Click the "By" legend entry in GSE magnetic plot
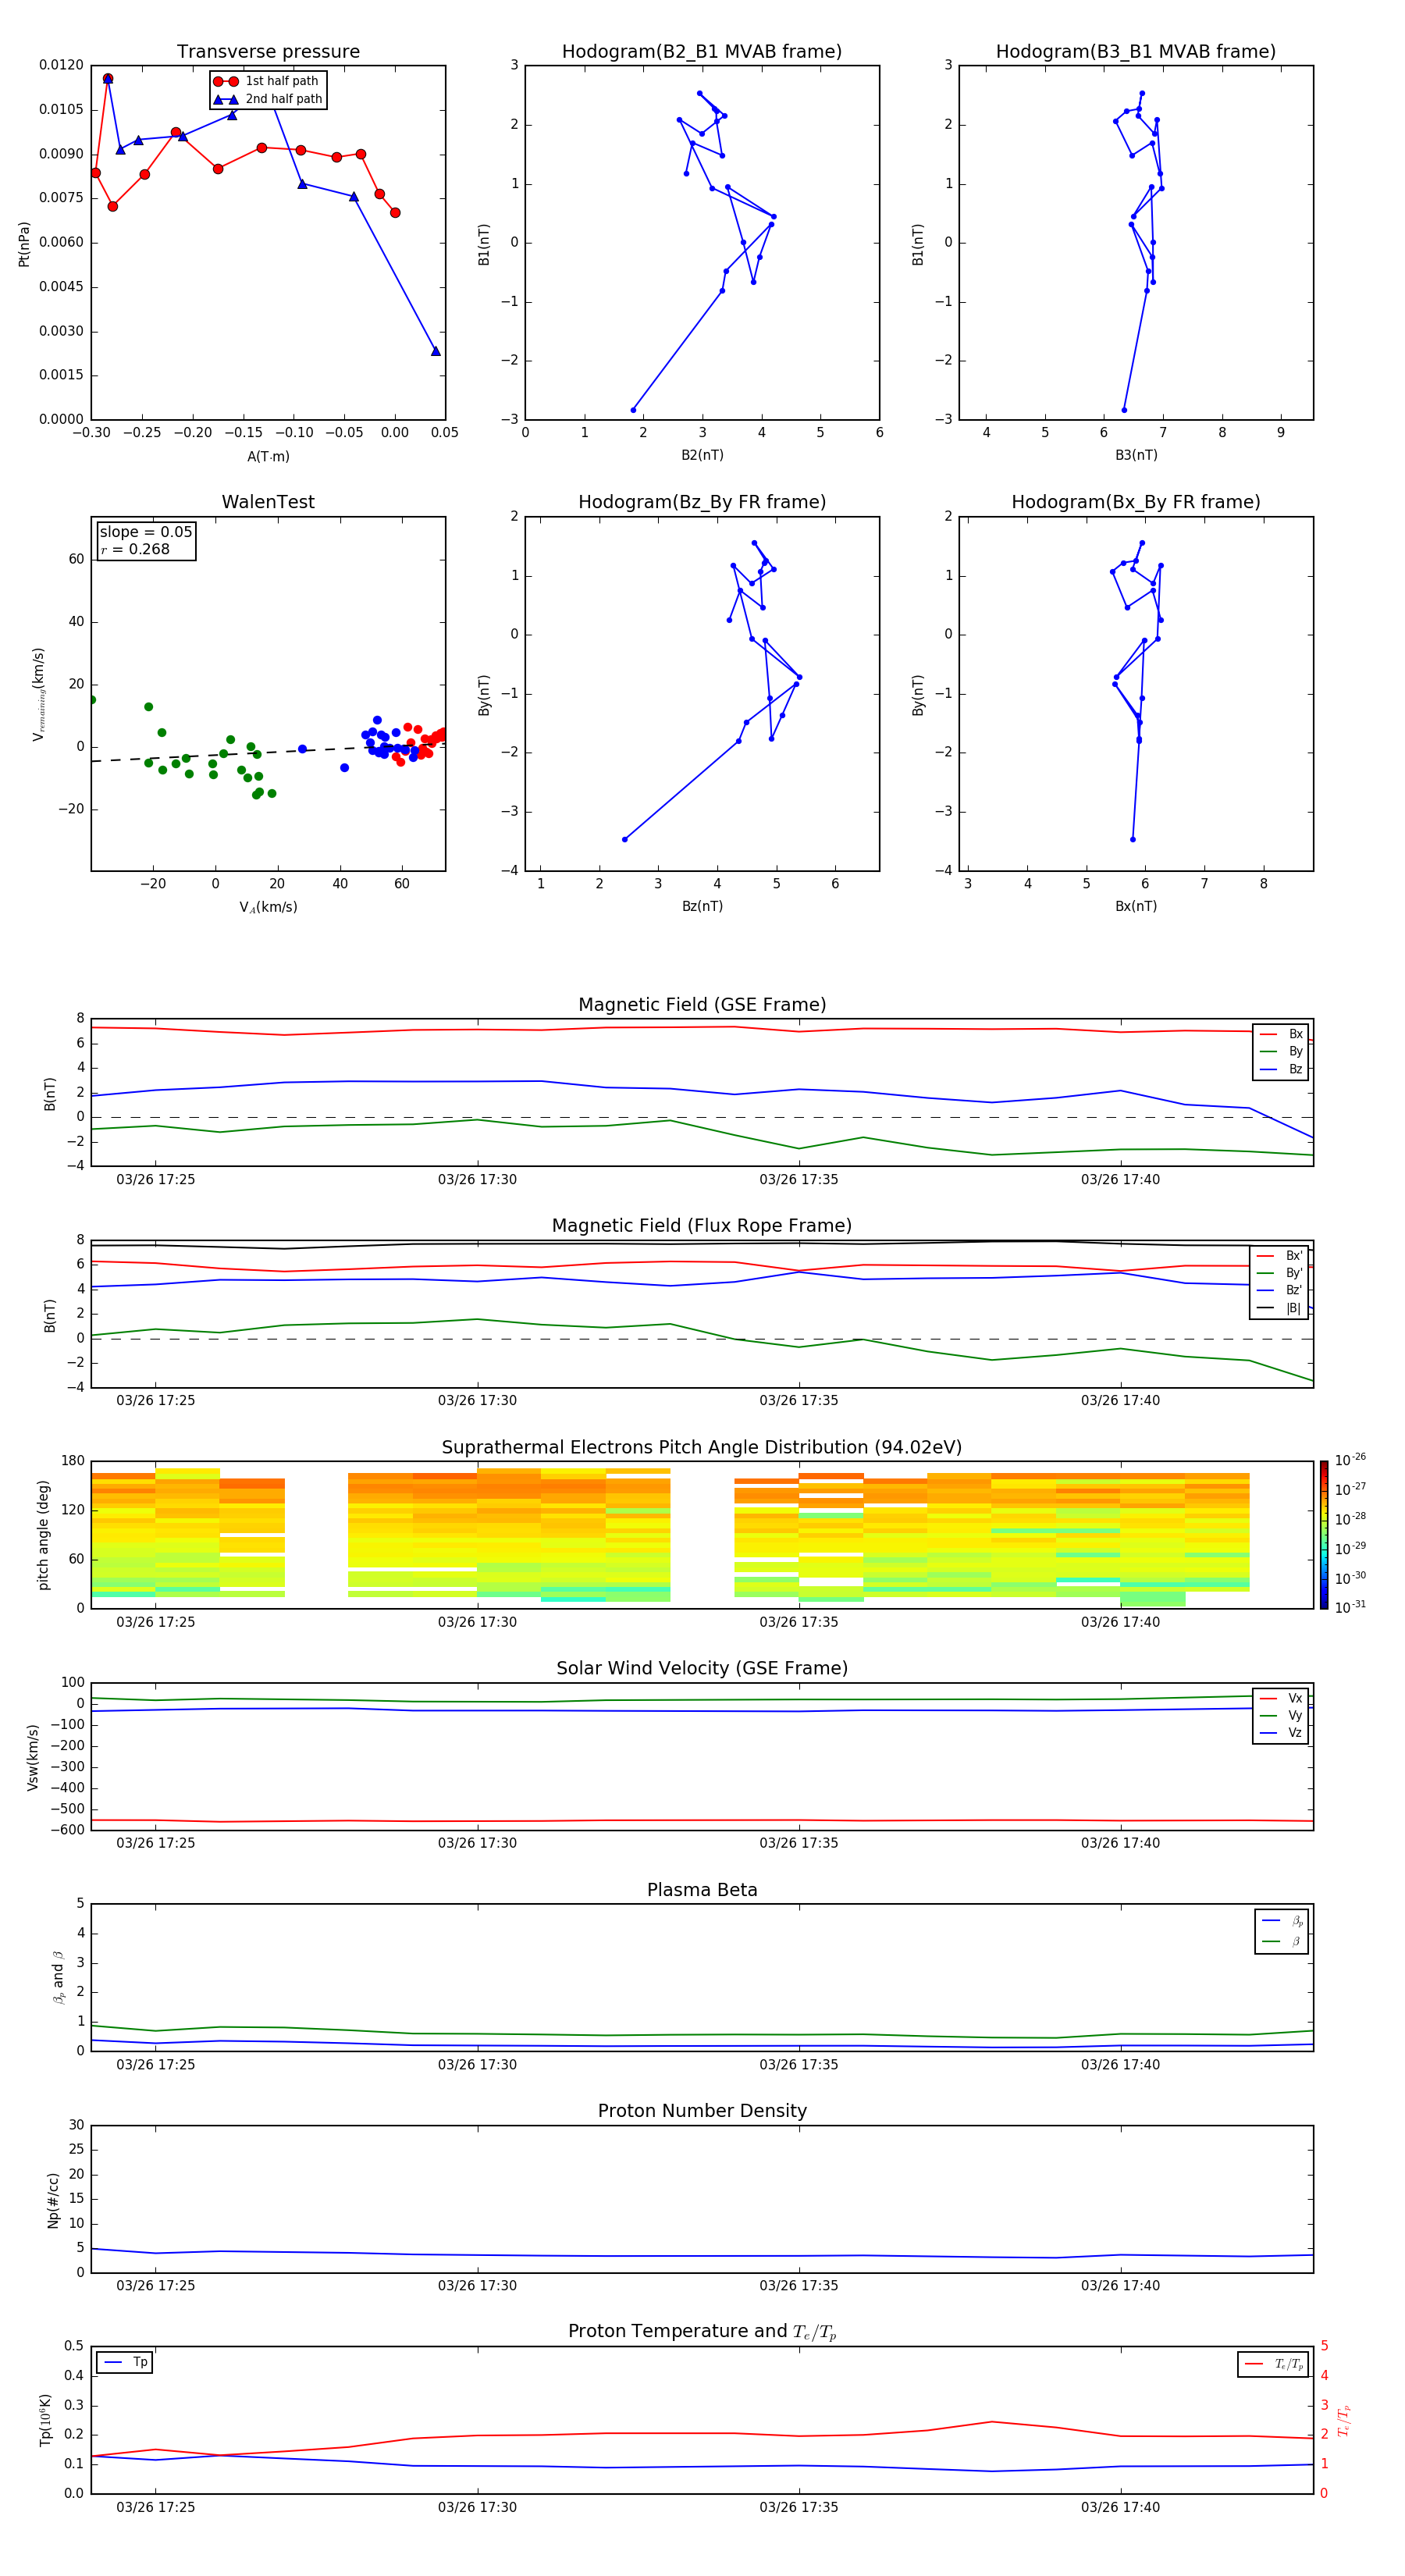Viewport: 1405px width, 2576px height. (x=1281, y=1052)
